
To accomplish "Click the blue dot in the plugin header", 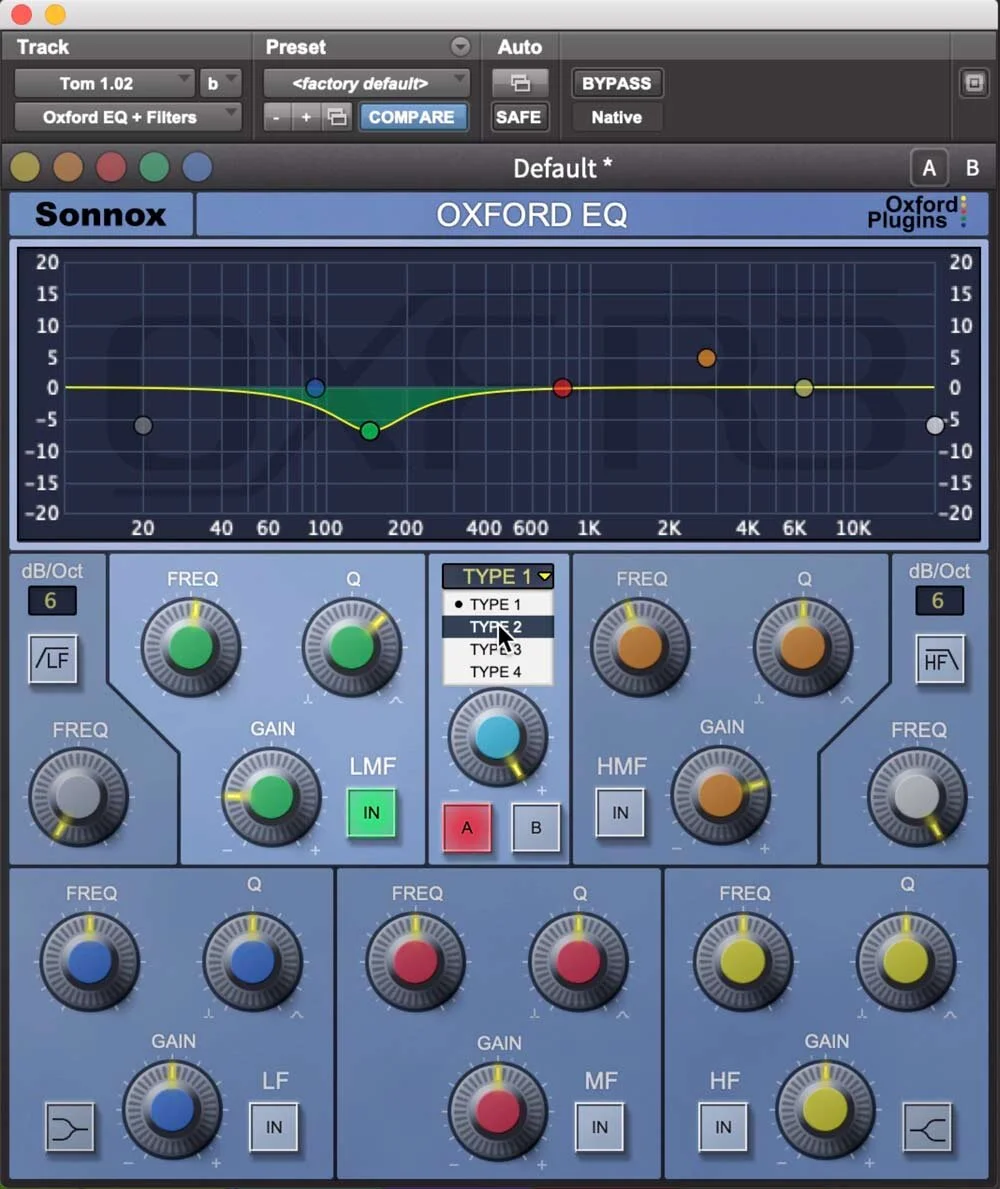I will point(197,167).
